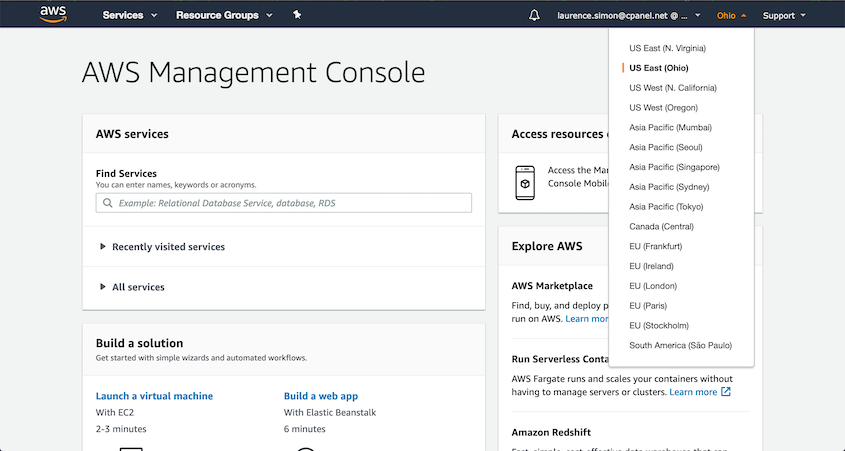Image resolution: width=845 pixels, height=451 pixels.
Task: Collapse the Ohio region selector
Action: (731, 16)
